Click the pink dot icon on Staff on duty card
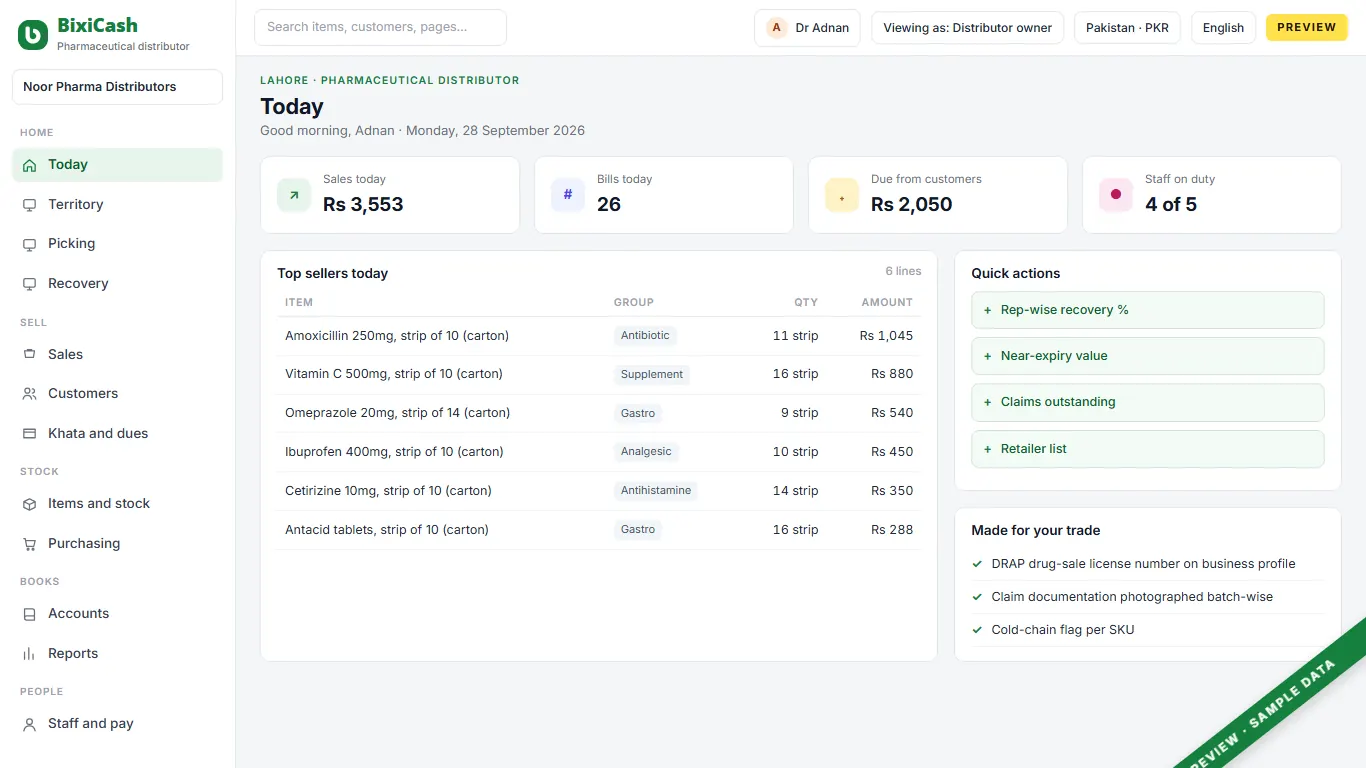The height and width of the screenshot is (768, 1366). click(1116, 195)
